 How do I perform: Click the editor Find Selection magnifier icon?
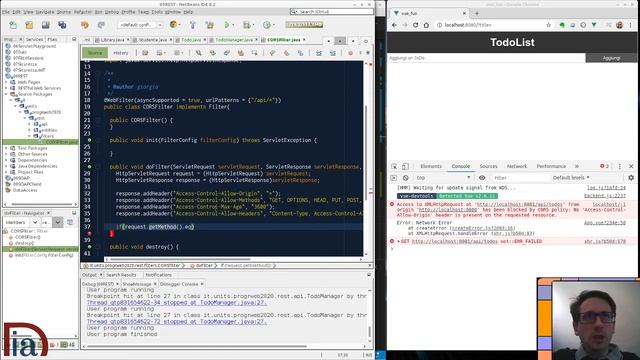(x=198, y=53)
